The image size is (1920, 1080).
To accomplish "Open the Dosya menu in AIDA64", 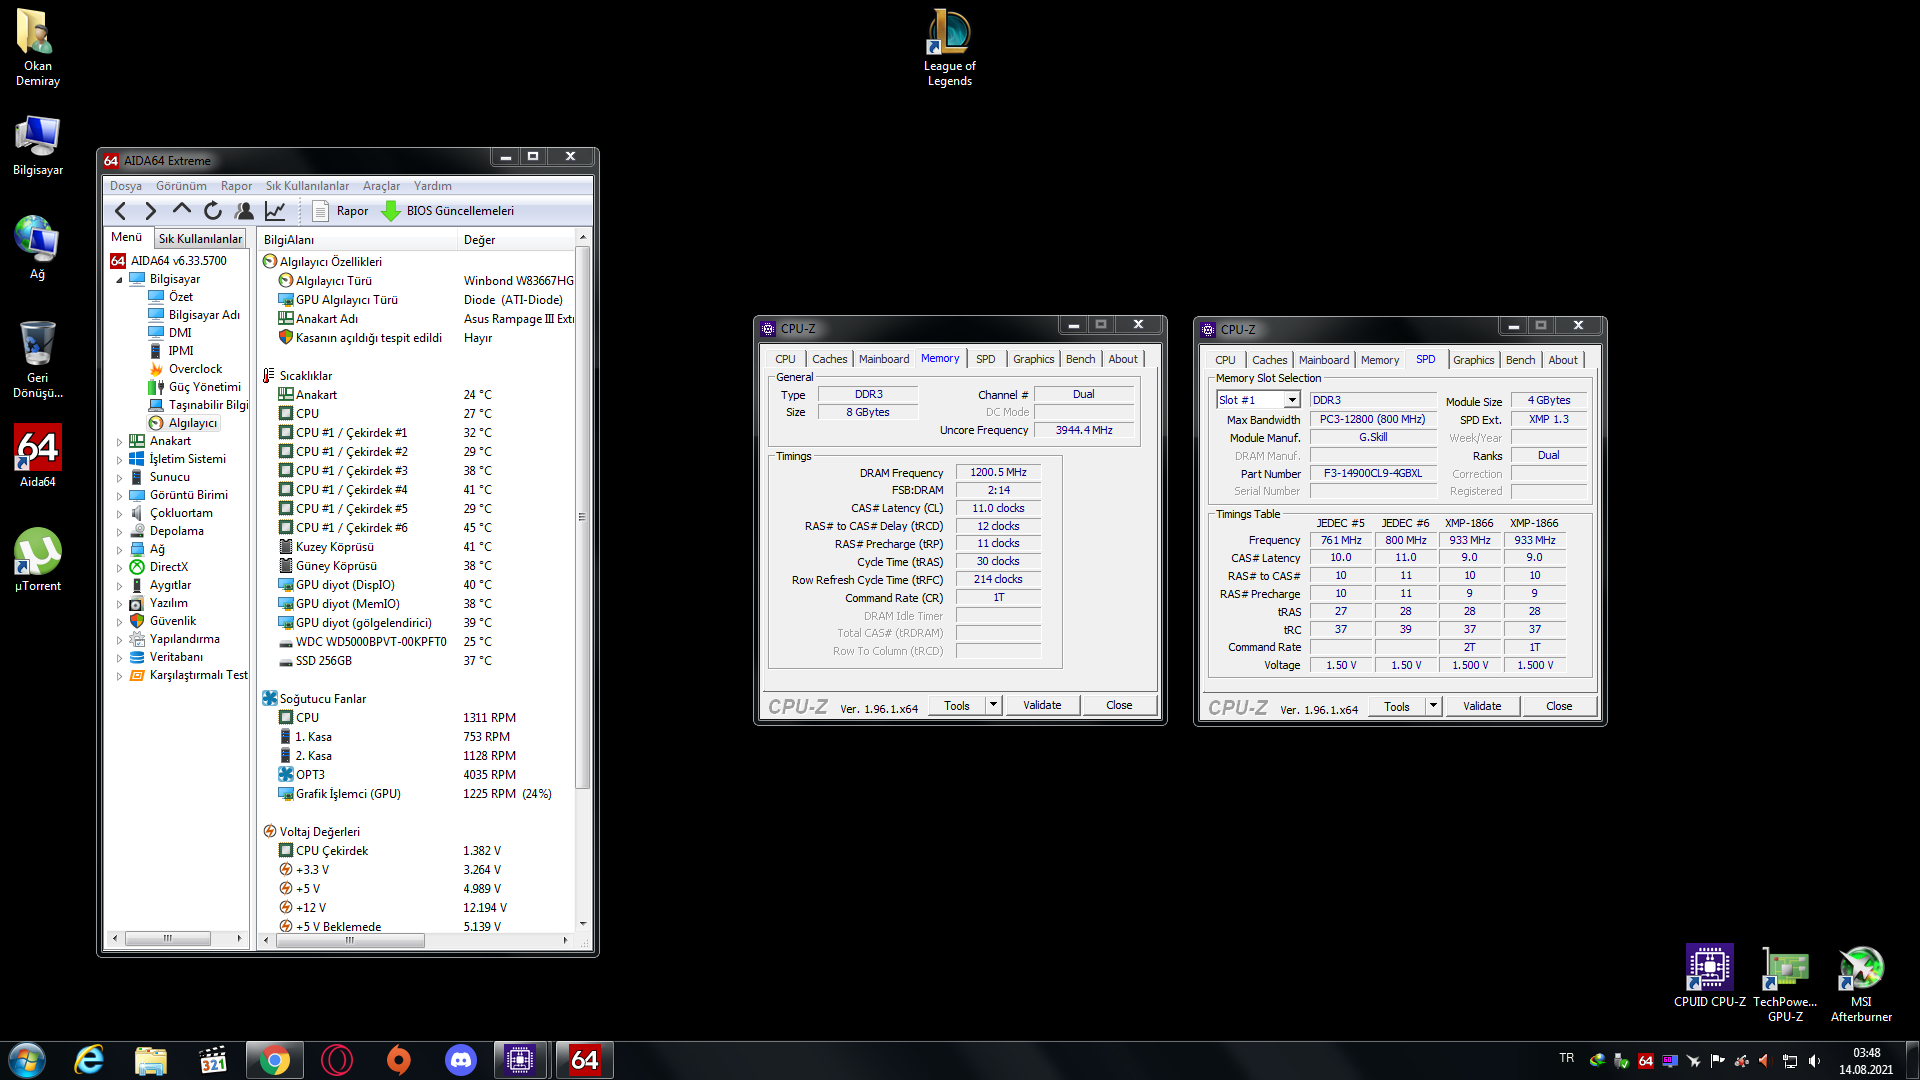I will pyautogui.click(x=125, y=186).
